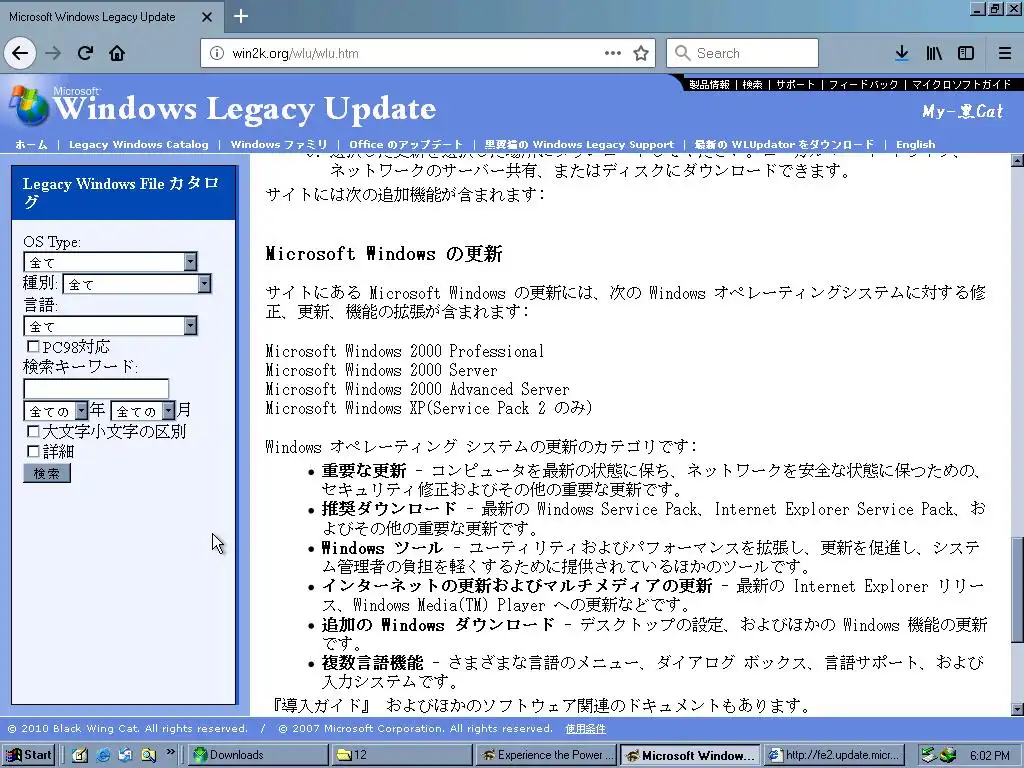Open the Firefox hamburger menu

[1005, 53]
